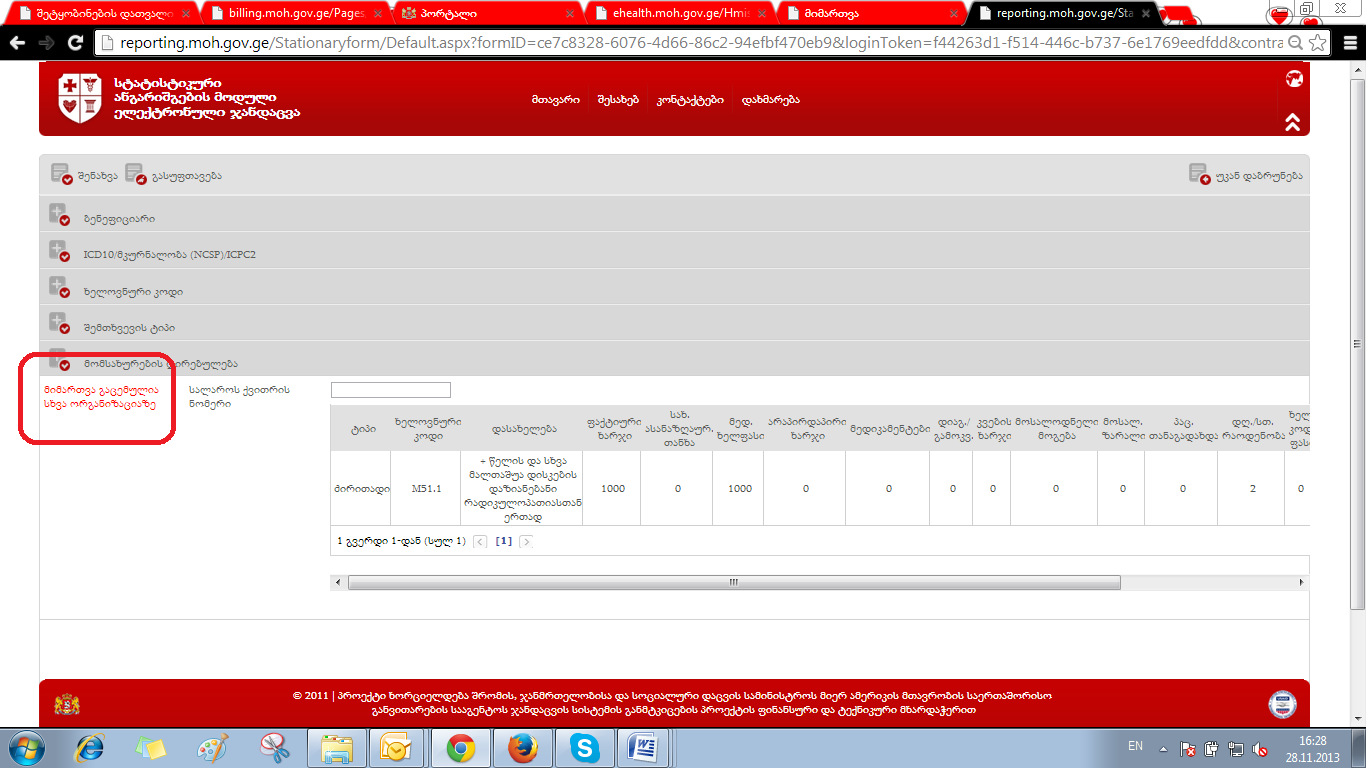The height and width of the screenshot is (768, 1366).
Task: Expand the ICD10/მკურნალობა (NCSP)/ICPC2 section
Action: 58,252
